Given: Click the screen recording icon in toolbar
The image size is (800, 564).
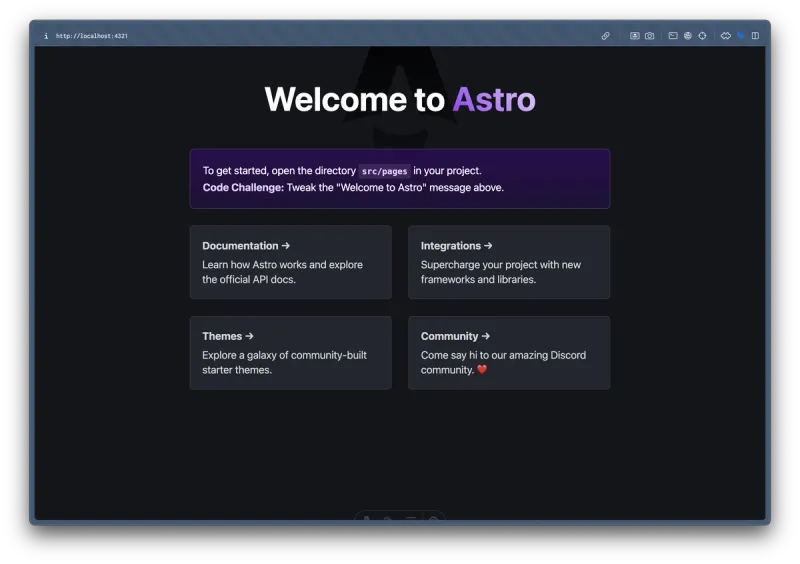Looking at the screenshot, I should click(634, 36).
